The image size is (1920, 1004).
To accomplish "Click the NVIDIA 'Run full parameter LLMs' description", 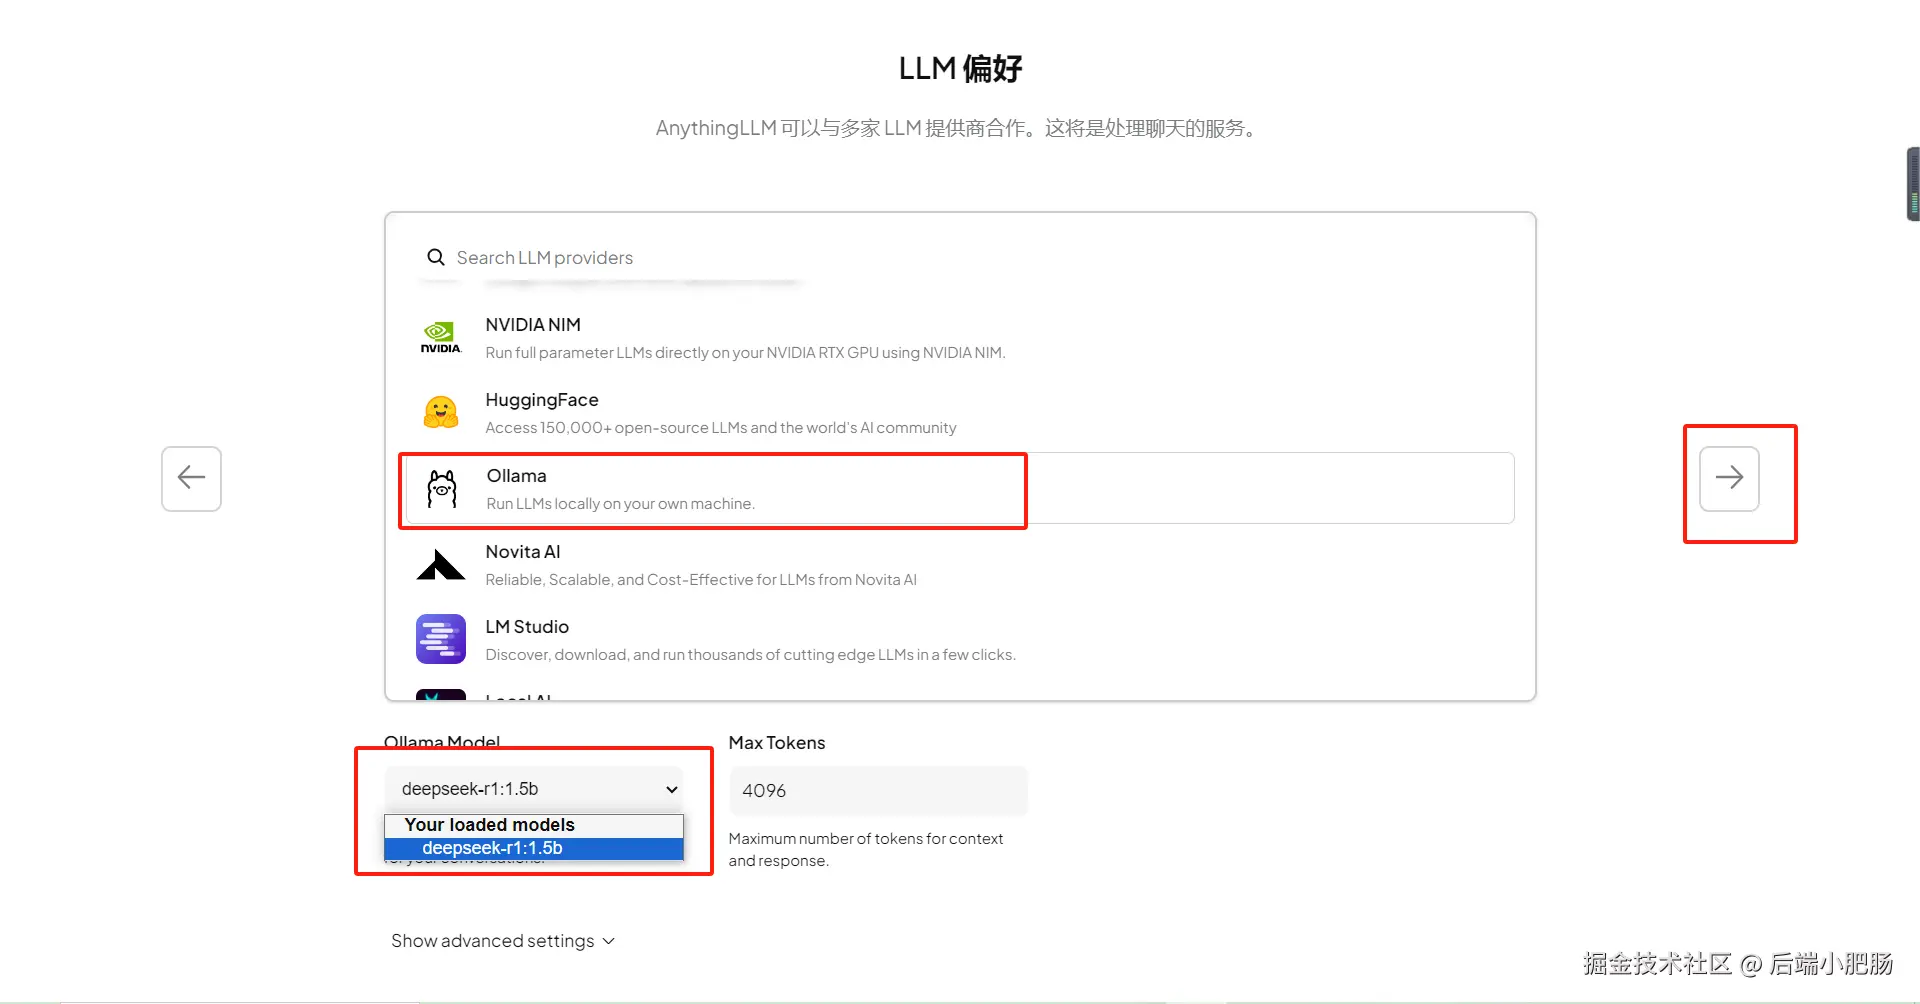I will (746, 353).
